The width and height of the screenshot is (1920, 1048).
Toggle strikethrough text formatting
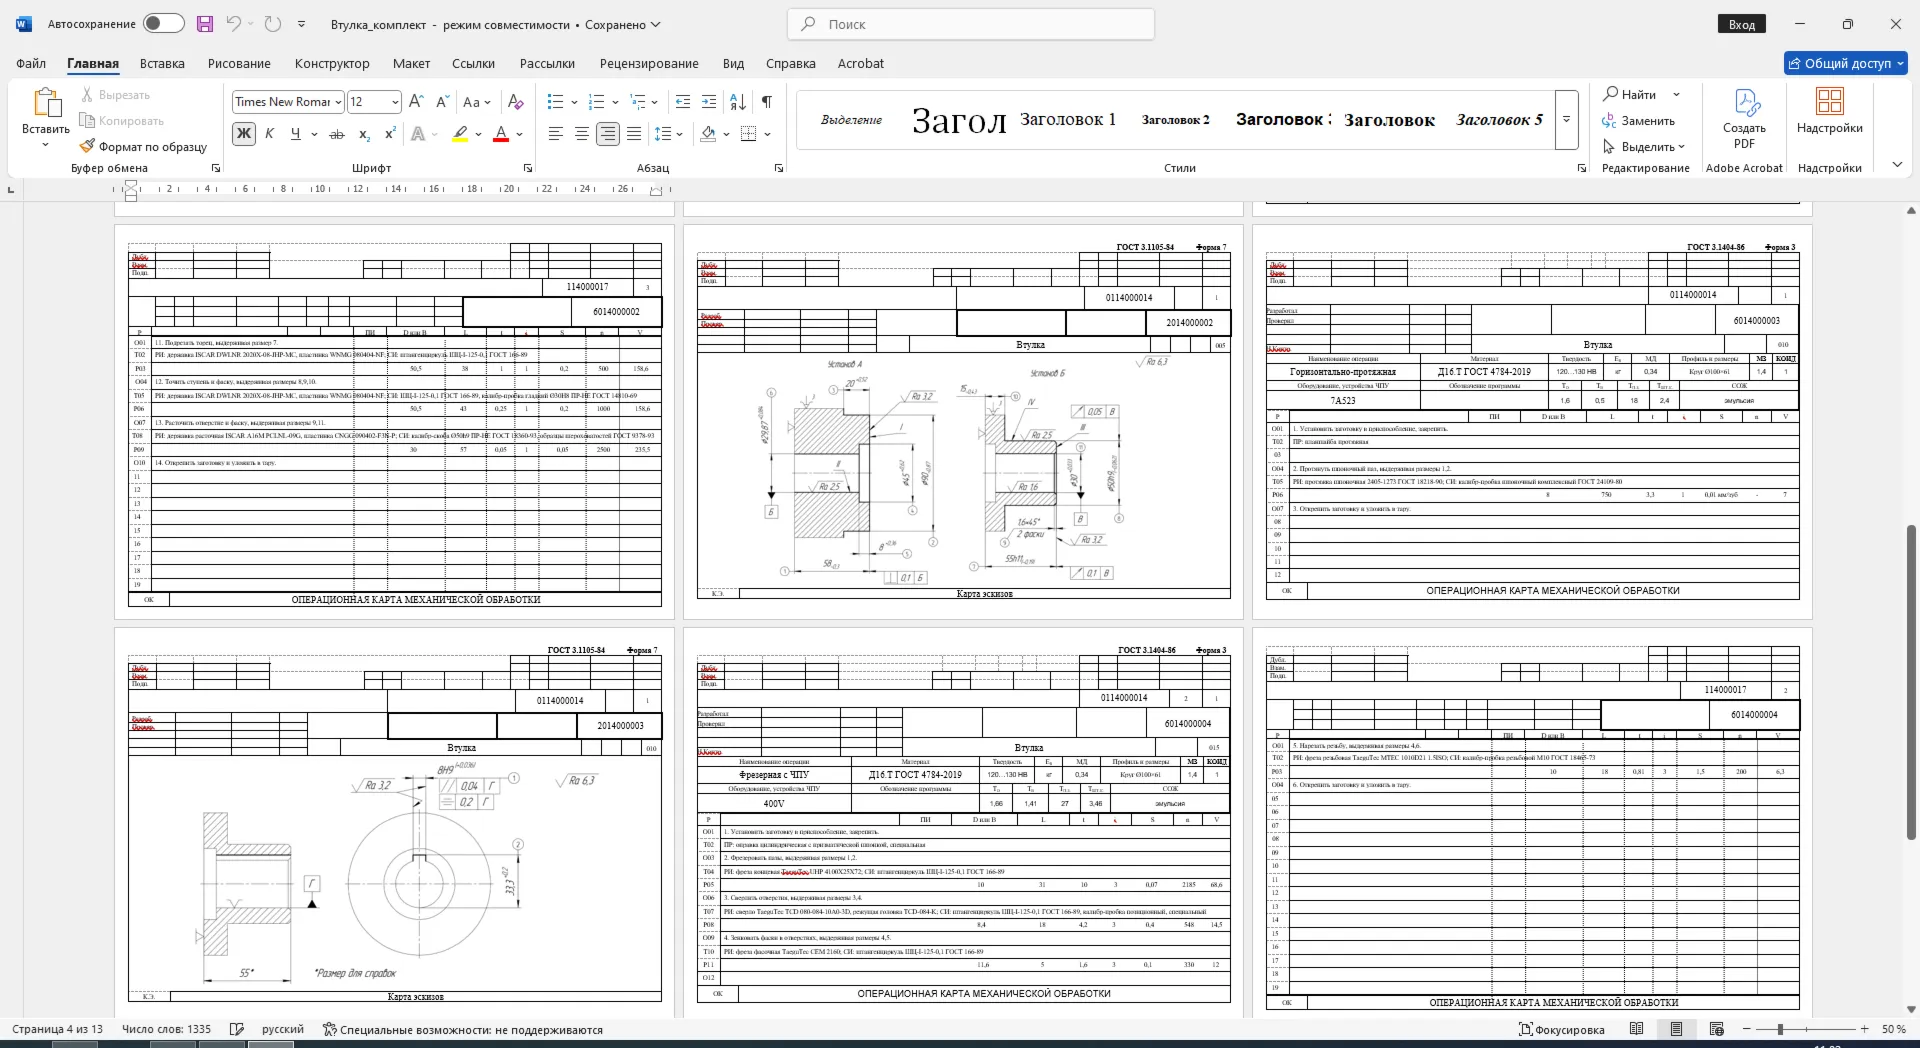[x=337, y=134]
